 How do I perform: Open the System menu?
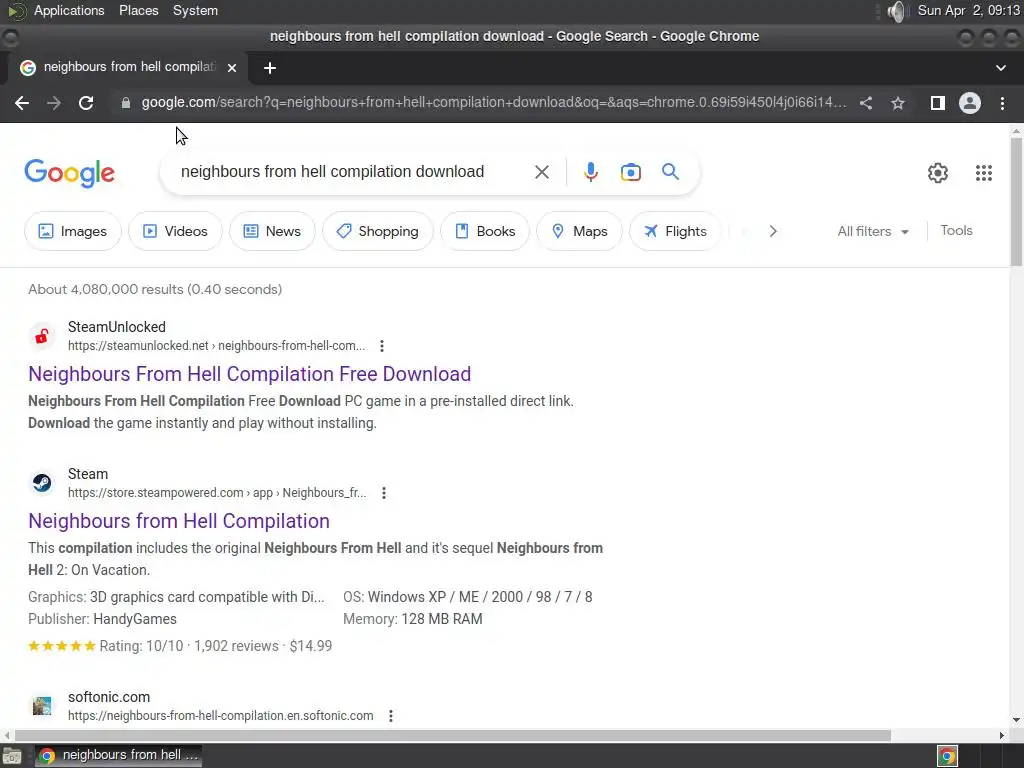195,10
